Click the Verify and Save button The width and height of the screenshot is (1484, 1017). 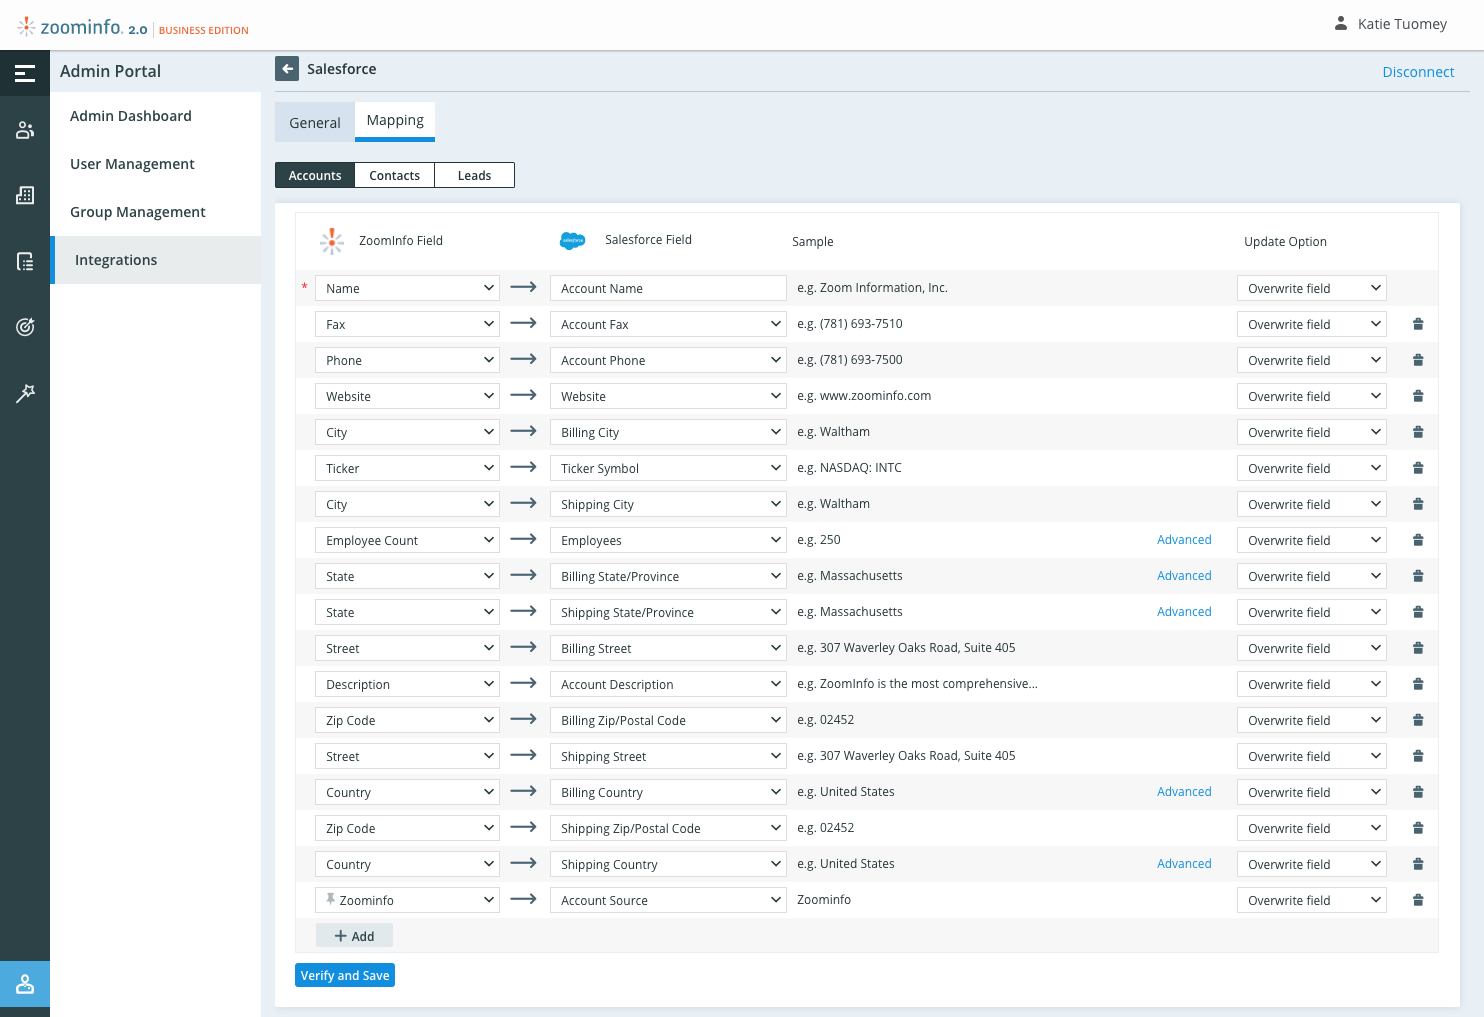tap(345, 975)
